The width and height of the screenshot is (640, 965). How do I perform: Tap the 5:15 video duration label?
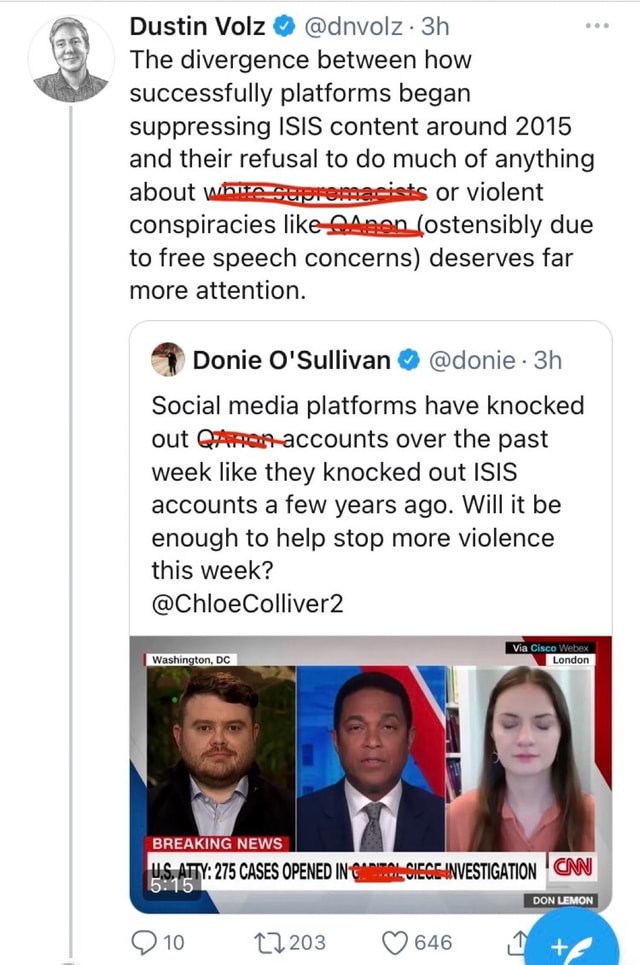172,885
